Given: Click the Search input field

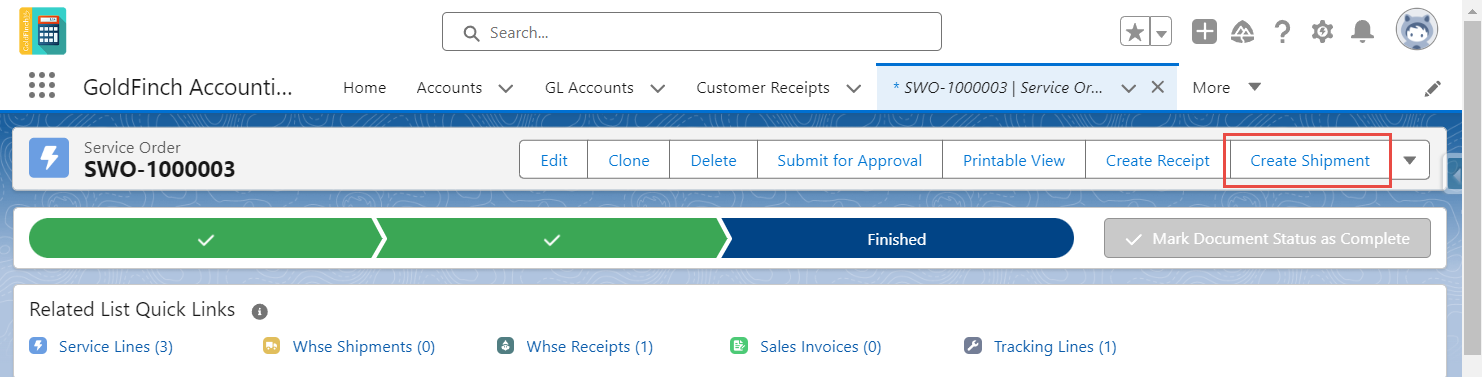Looking at the screenshot, I should pyautogui.click(x=692, y=32).
